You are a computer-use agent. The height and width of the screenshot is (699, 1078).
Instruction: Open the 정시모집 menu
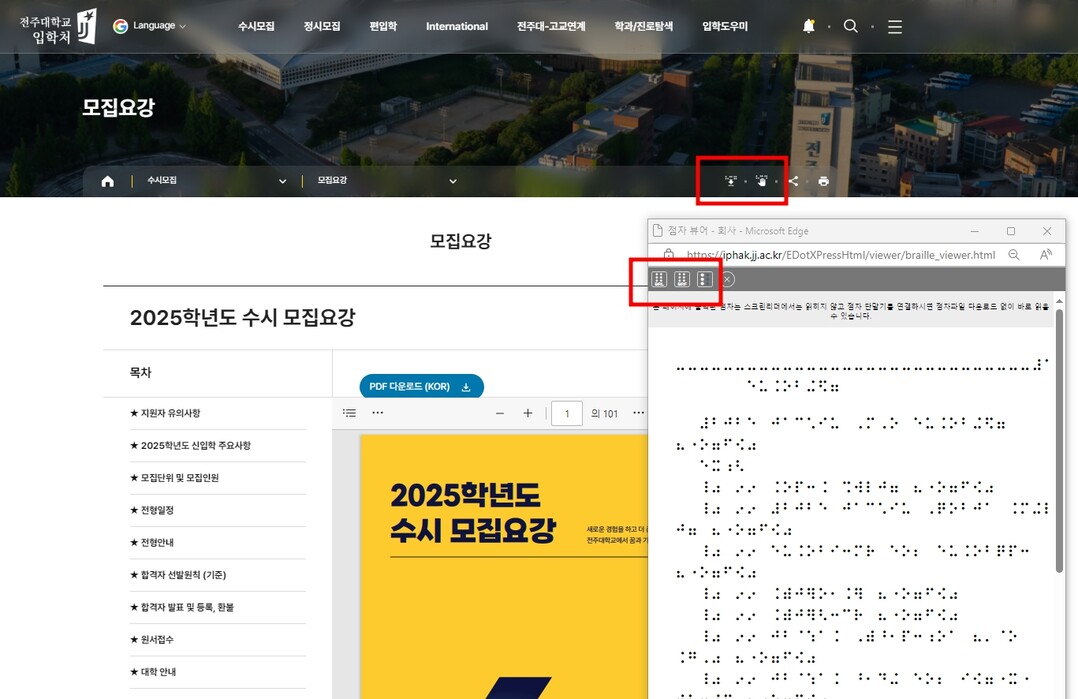[322, 27]
